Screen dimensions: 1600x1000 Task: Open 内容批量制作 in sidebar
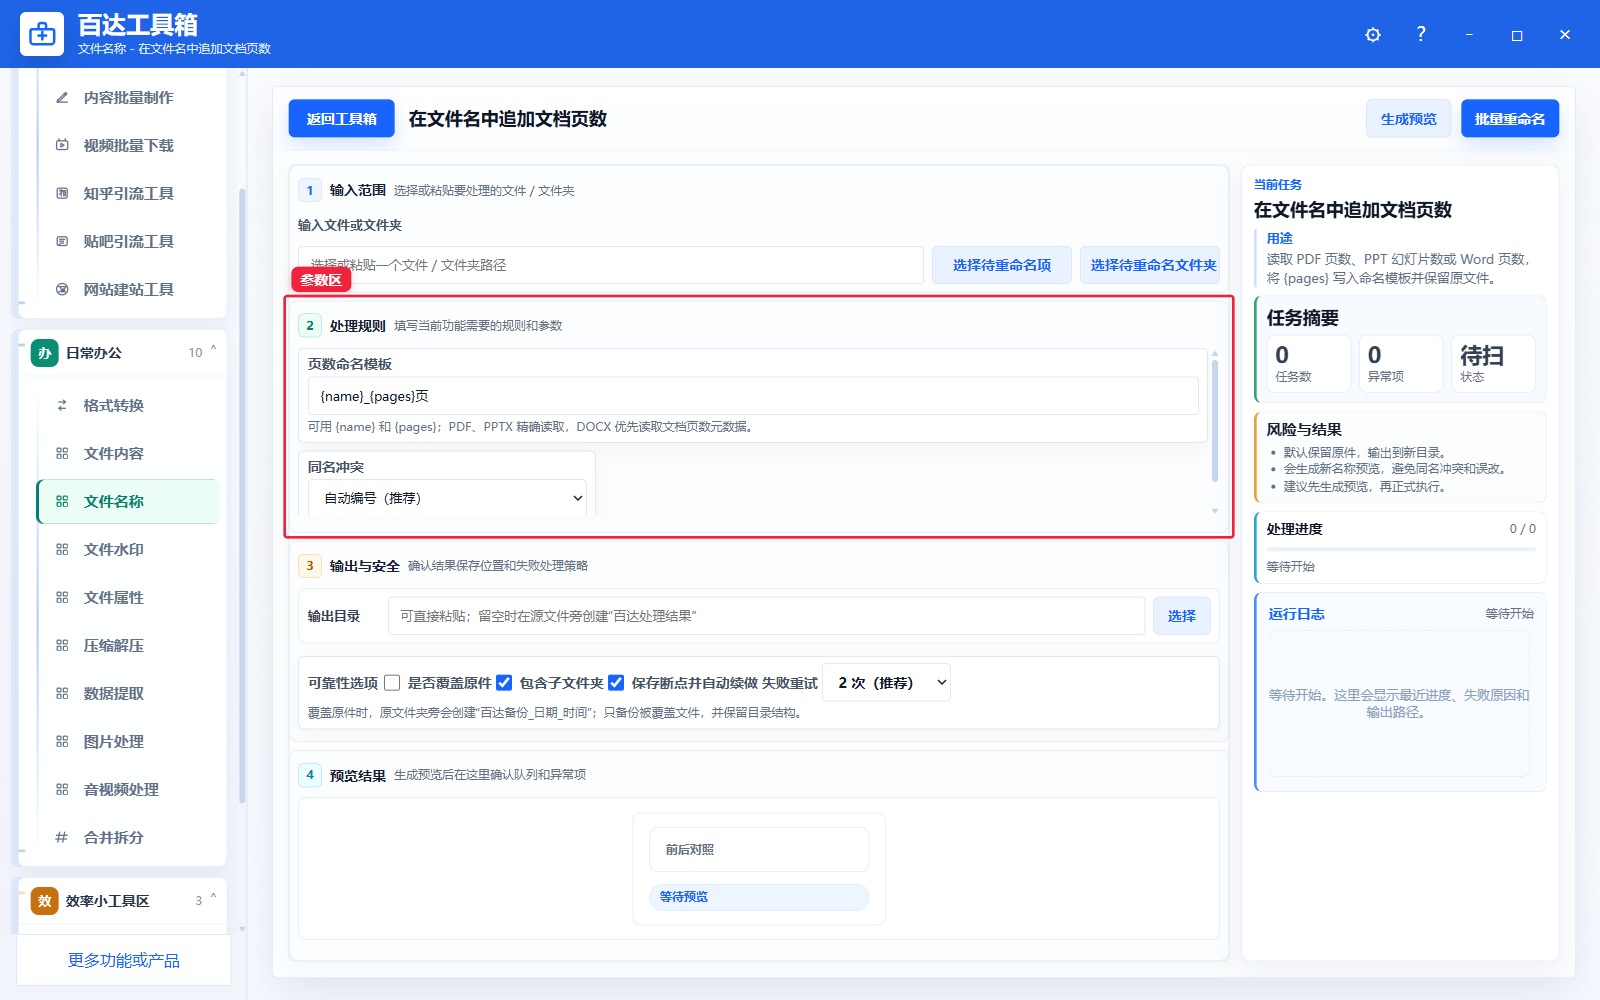tap(128, 98)
